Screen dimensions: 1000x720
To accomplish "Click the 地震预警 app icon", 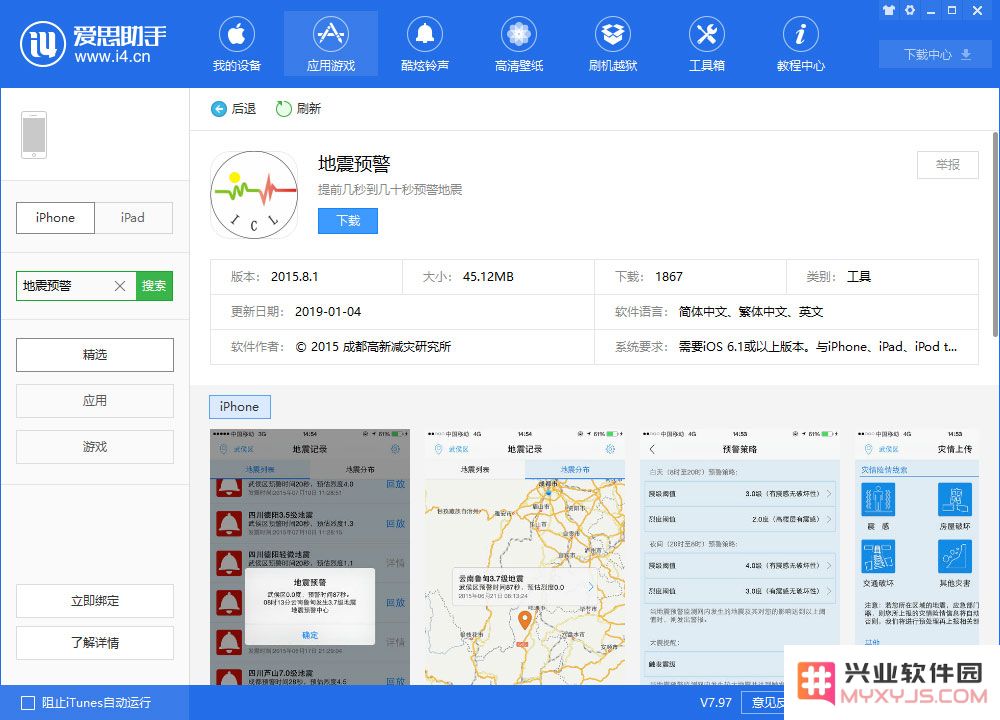I will click(254, 195).
